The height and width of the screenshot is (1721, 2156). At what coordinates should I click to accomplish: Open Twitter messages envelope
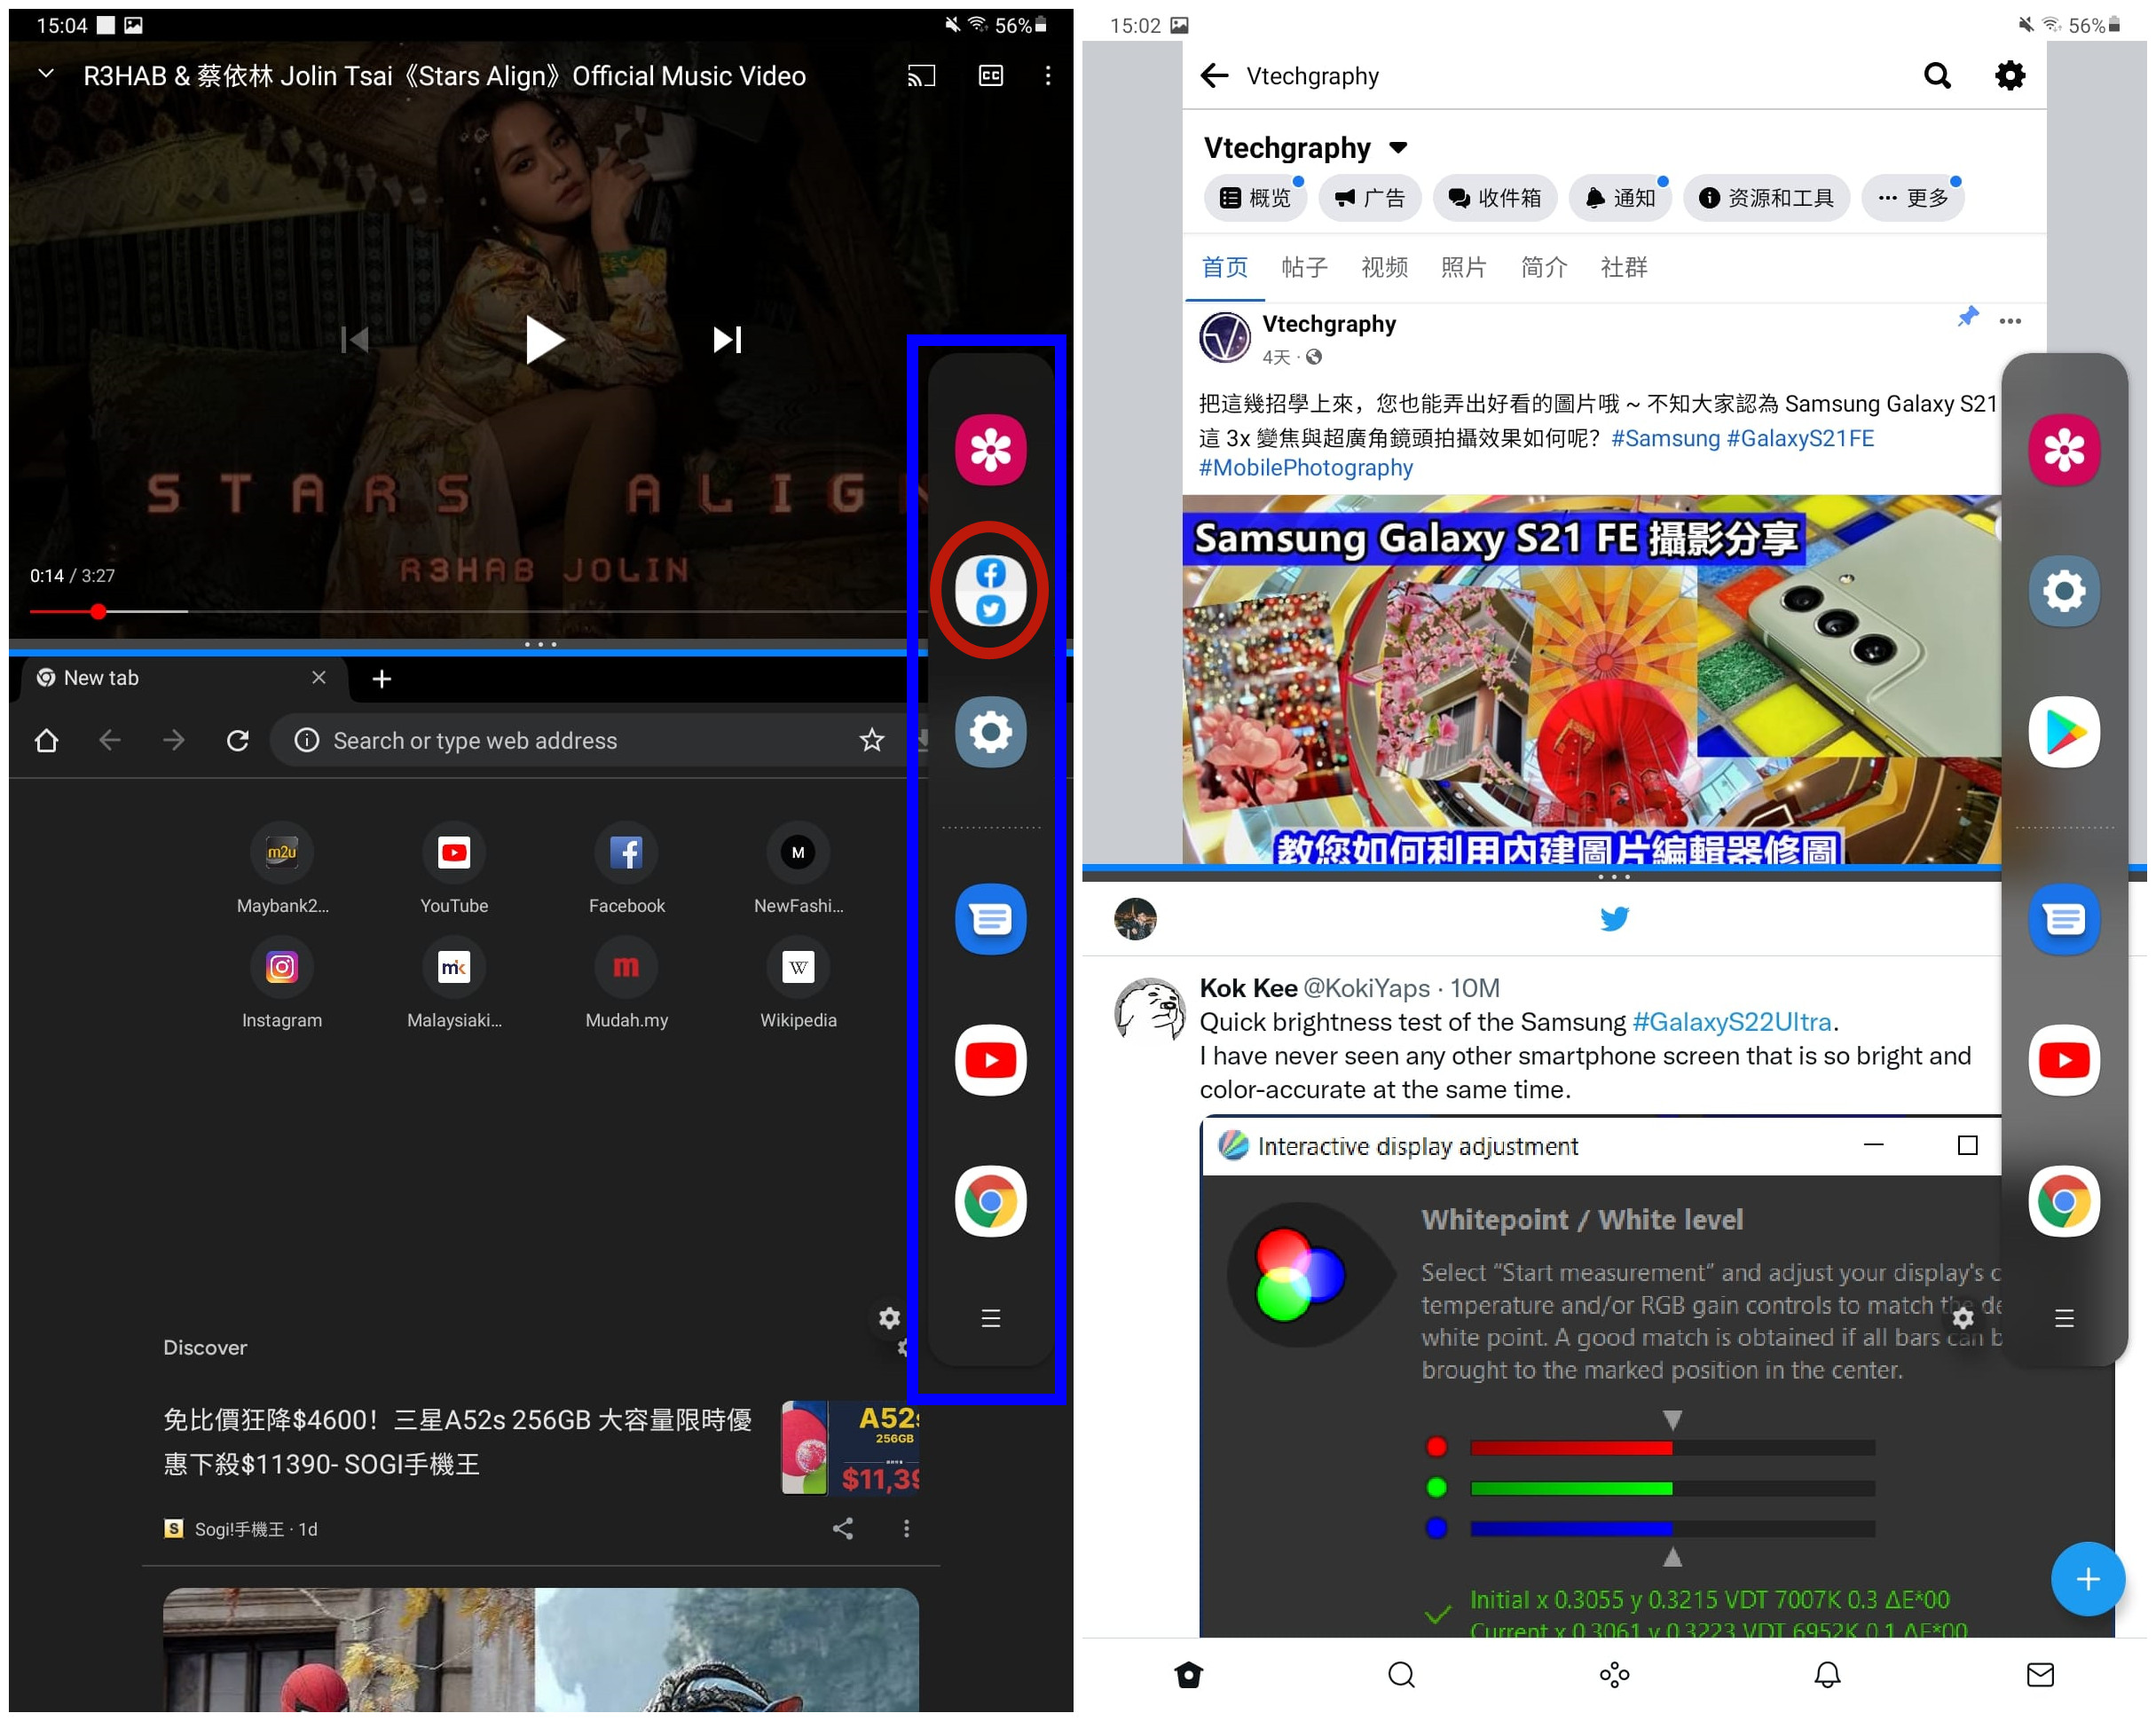[x=2039, y=1674]
